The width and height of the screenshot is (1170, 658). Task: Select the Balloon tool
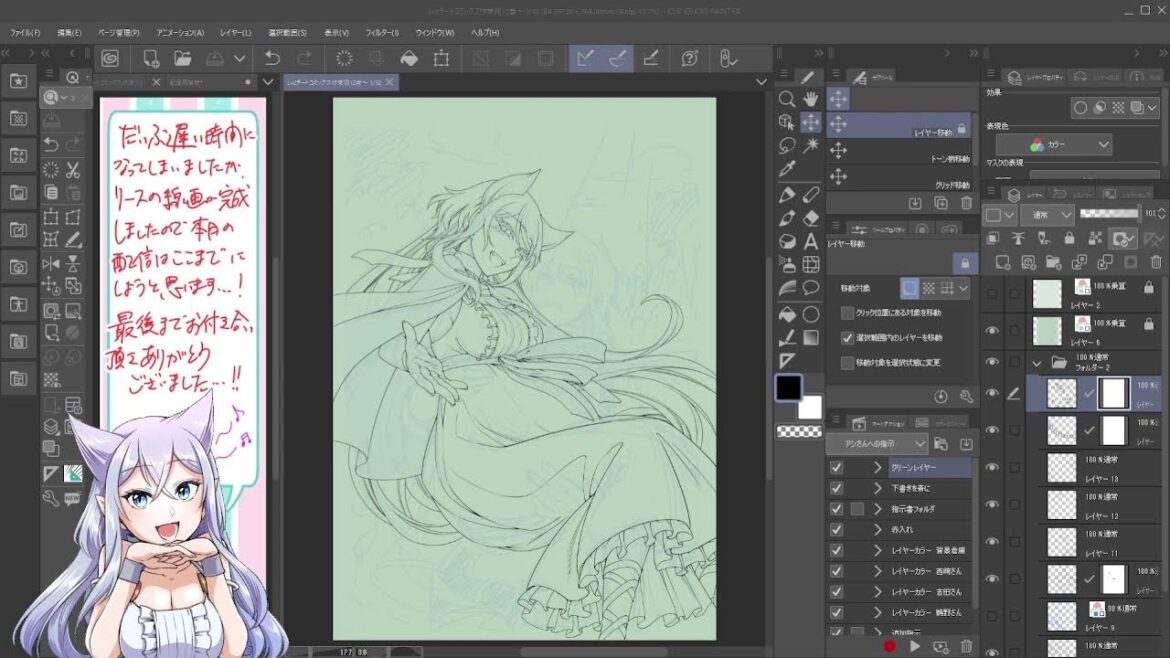coord(811,288)
